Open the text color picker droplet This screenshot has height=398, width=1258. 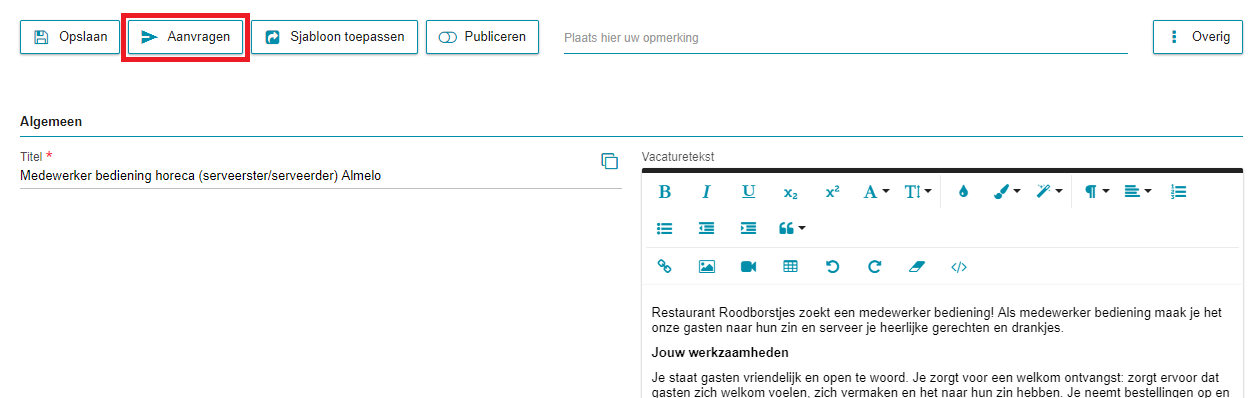click(963, 191)
